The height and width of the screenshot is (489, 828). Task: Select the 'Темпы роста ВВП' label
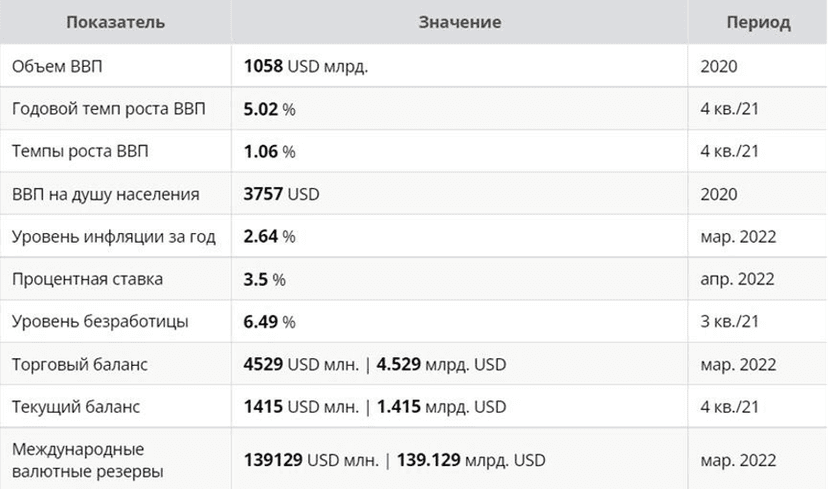click(x=80, y=151)
